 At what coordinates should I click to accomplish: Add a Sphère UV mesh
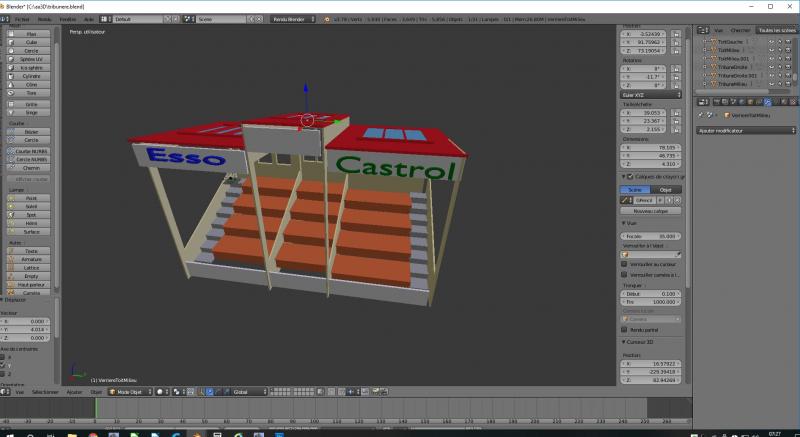[30, 58]
